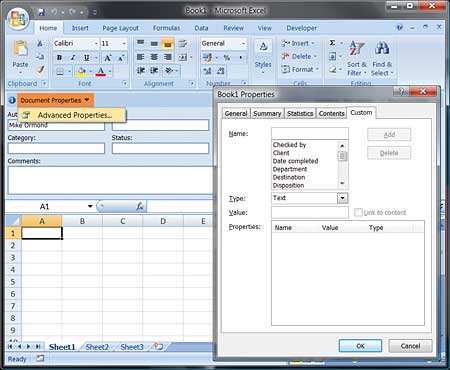Open the Contents tab in Properties dialog
The height and width of the screenshot is (370, 450).
[x=331, y=113]
